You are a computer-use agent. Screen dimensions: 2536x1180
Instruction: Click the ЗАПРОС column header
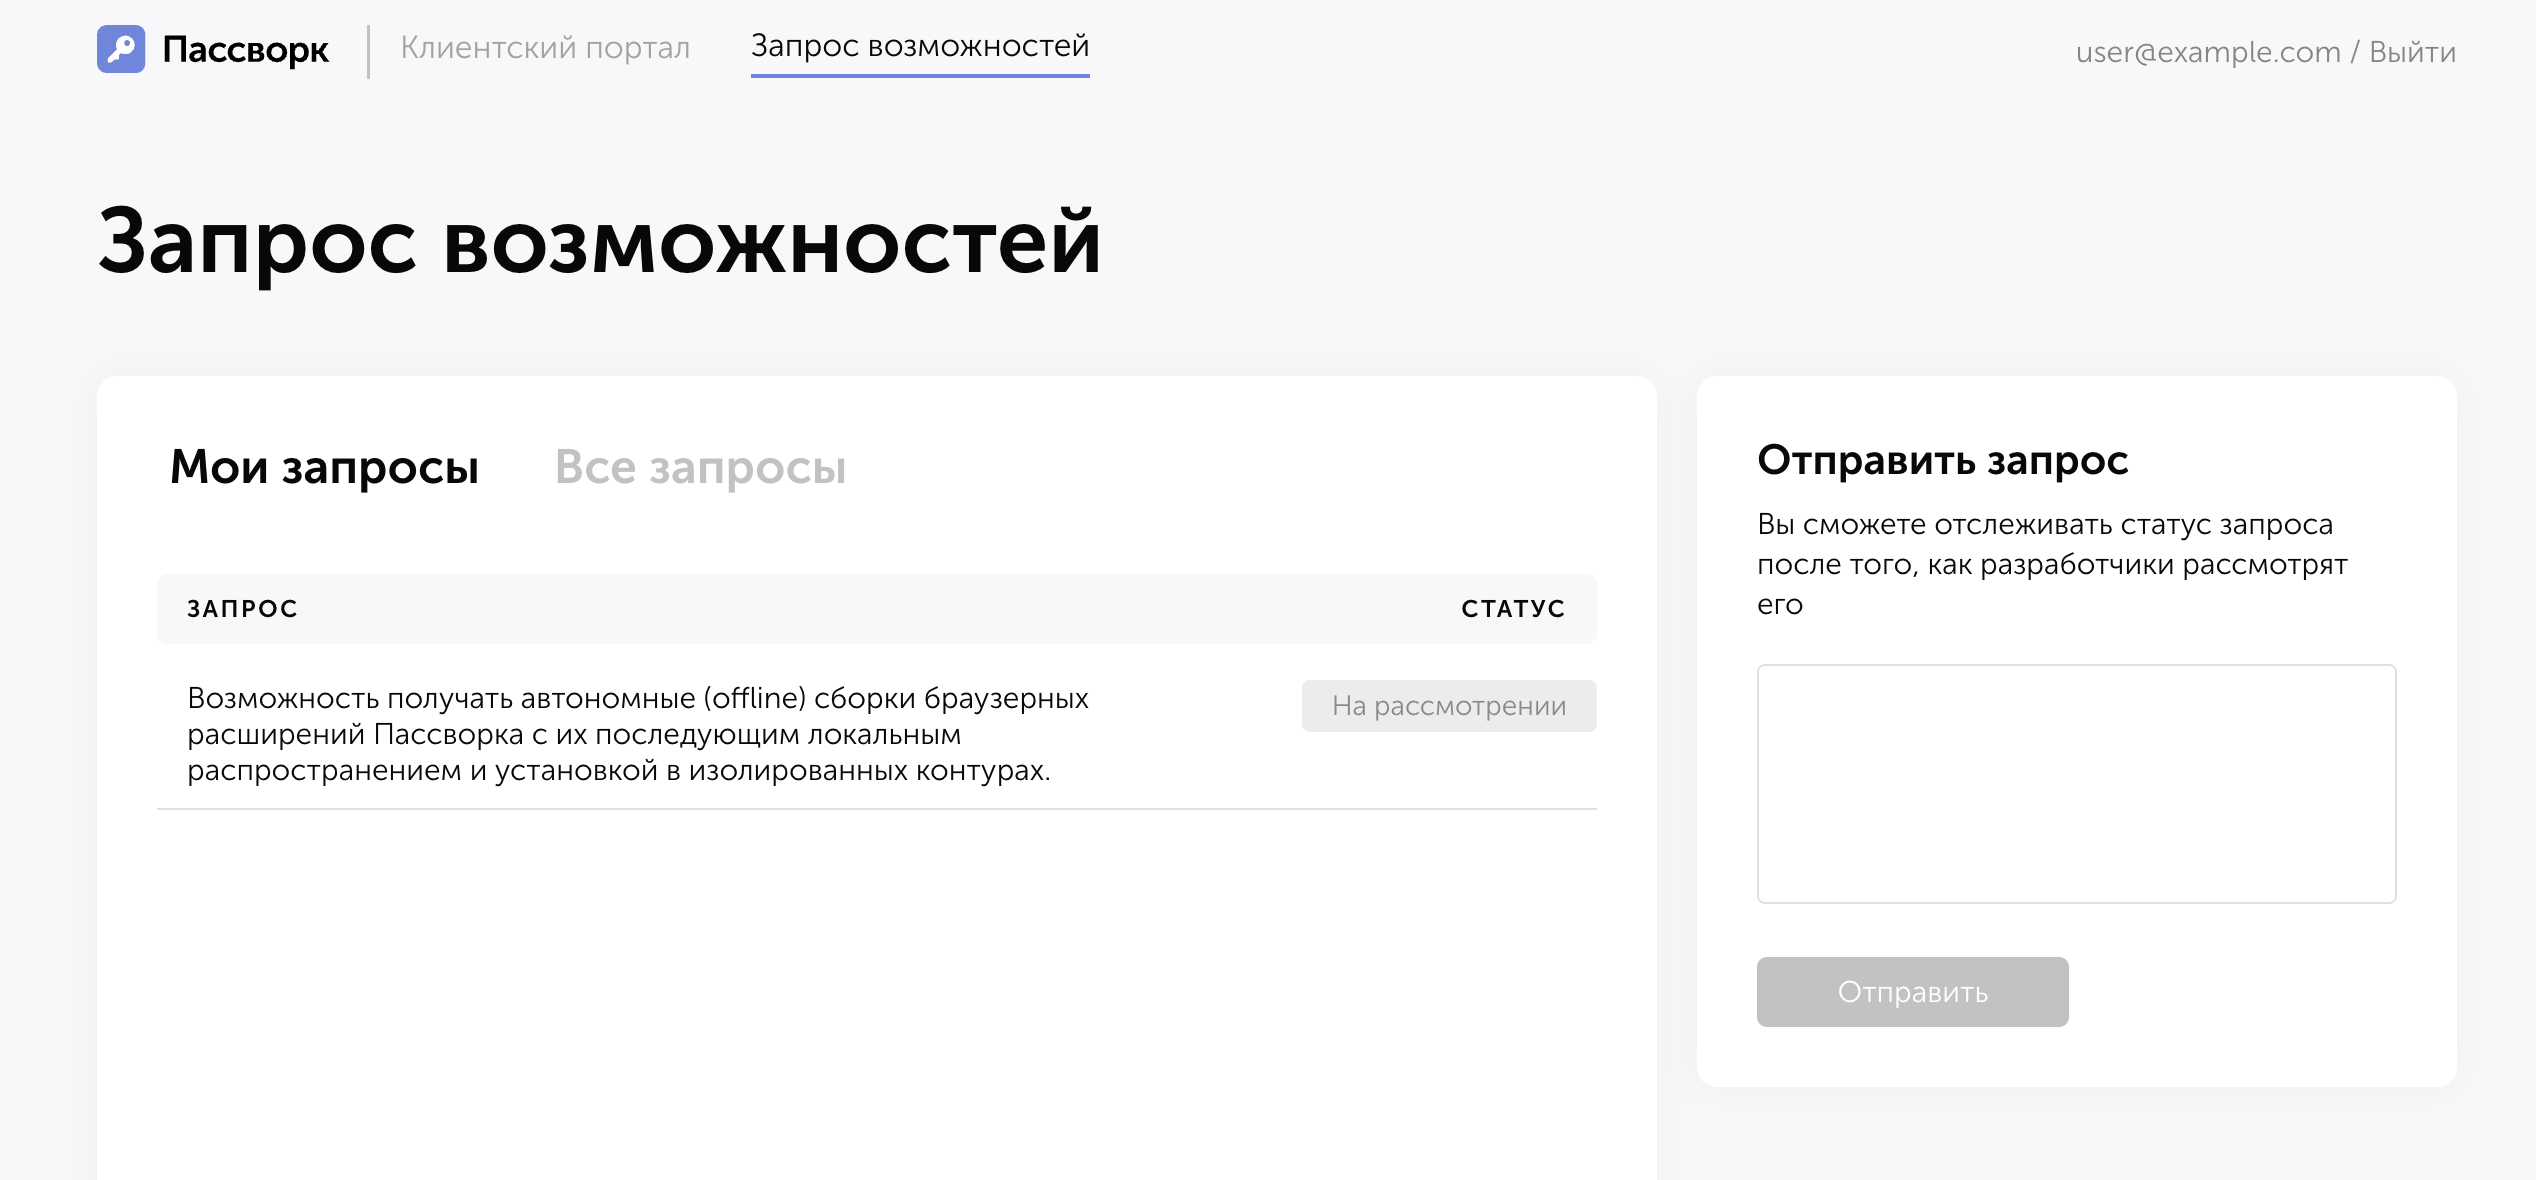coord(243,608)
